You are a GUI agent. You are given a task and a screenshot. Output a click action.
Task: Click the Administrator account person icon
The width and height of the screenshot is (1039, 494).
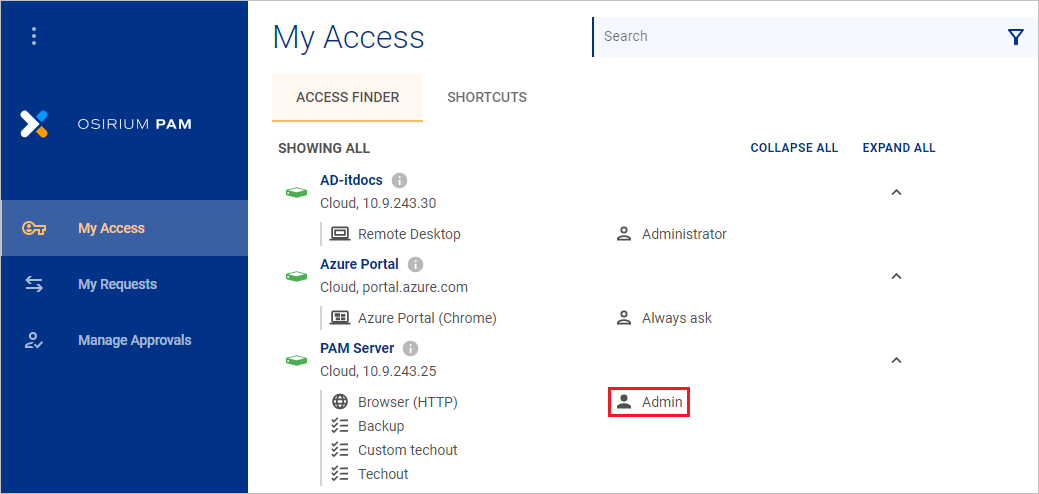624,234
